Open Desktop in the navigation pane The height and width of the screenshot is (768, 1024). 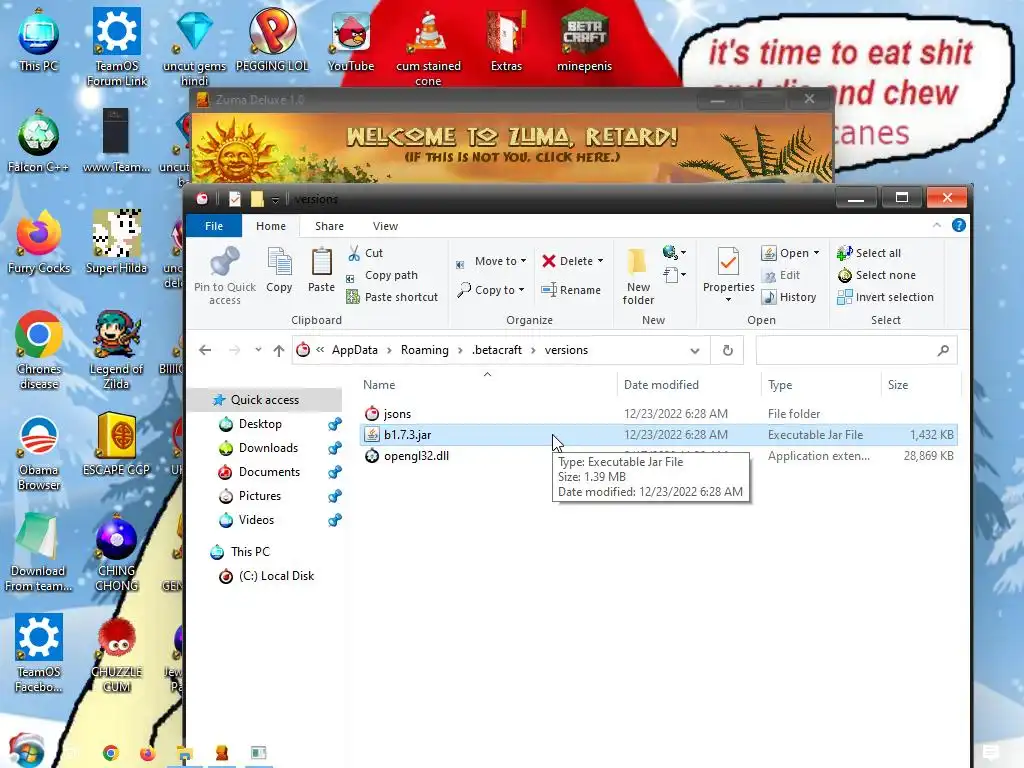point(259,424)
